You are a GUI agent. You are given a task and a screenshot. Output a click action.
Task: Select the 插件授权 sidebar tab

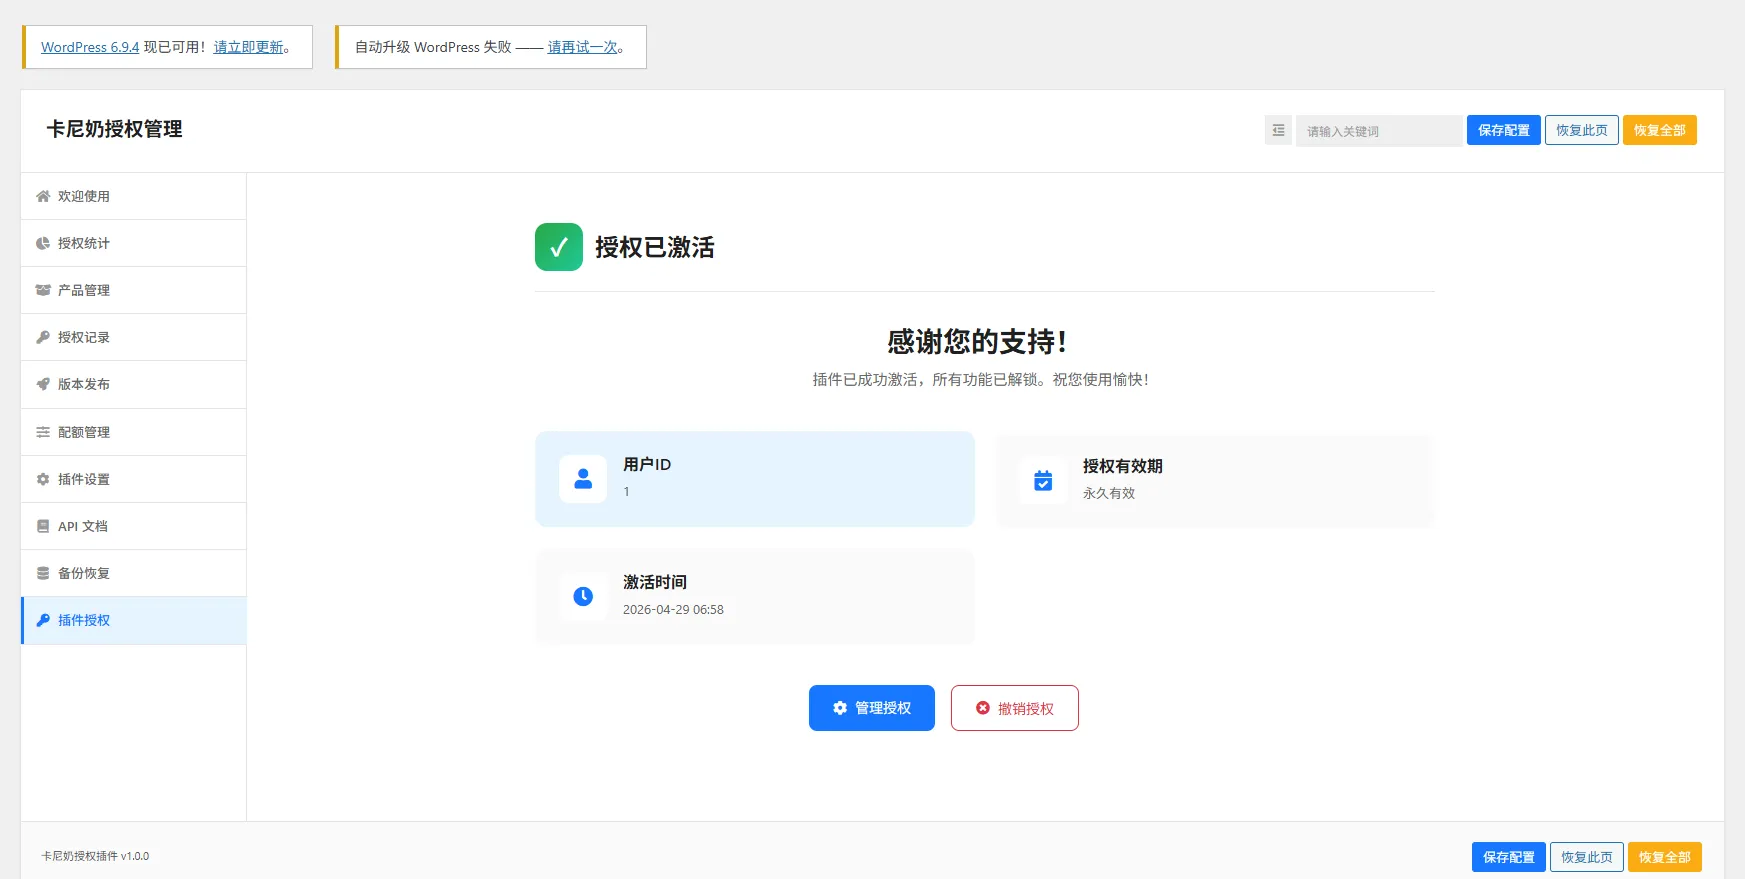[84, 620]
